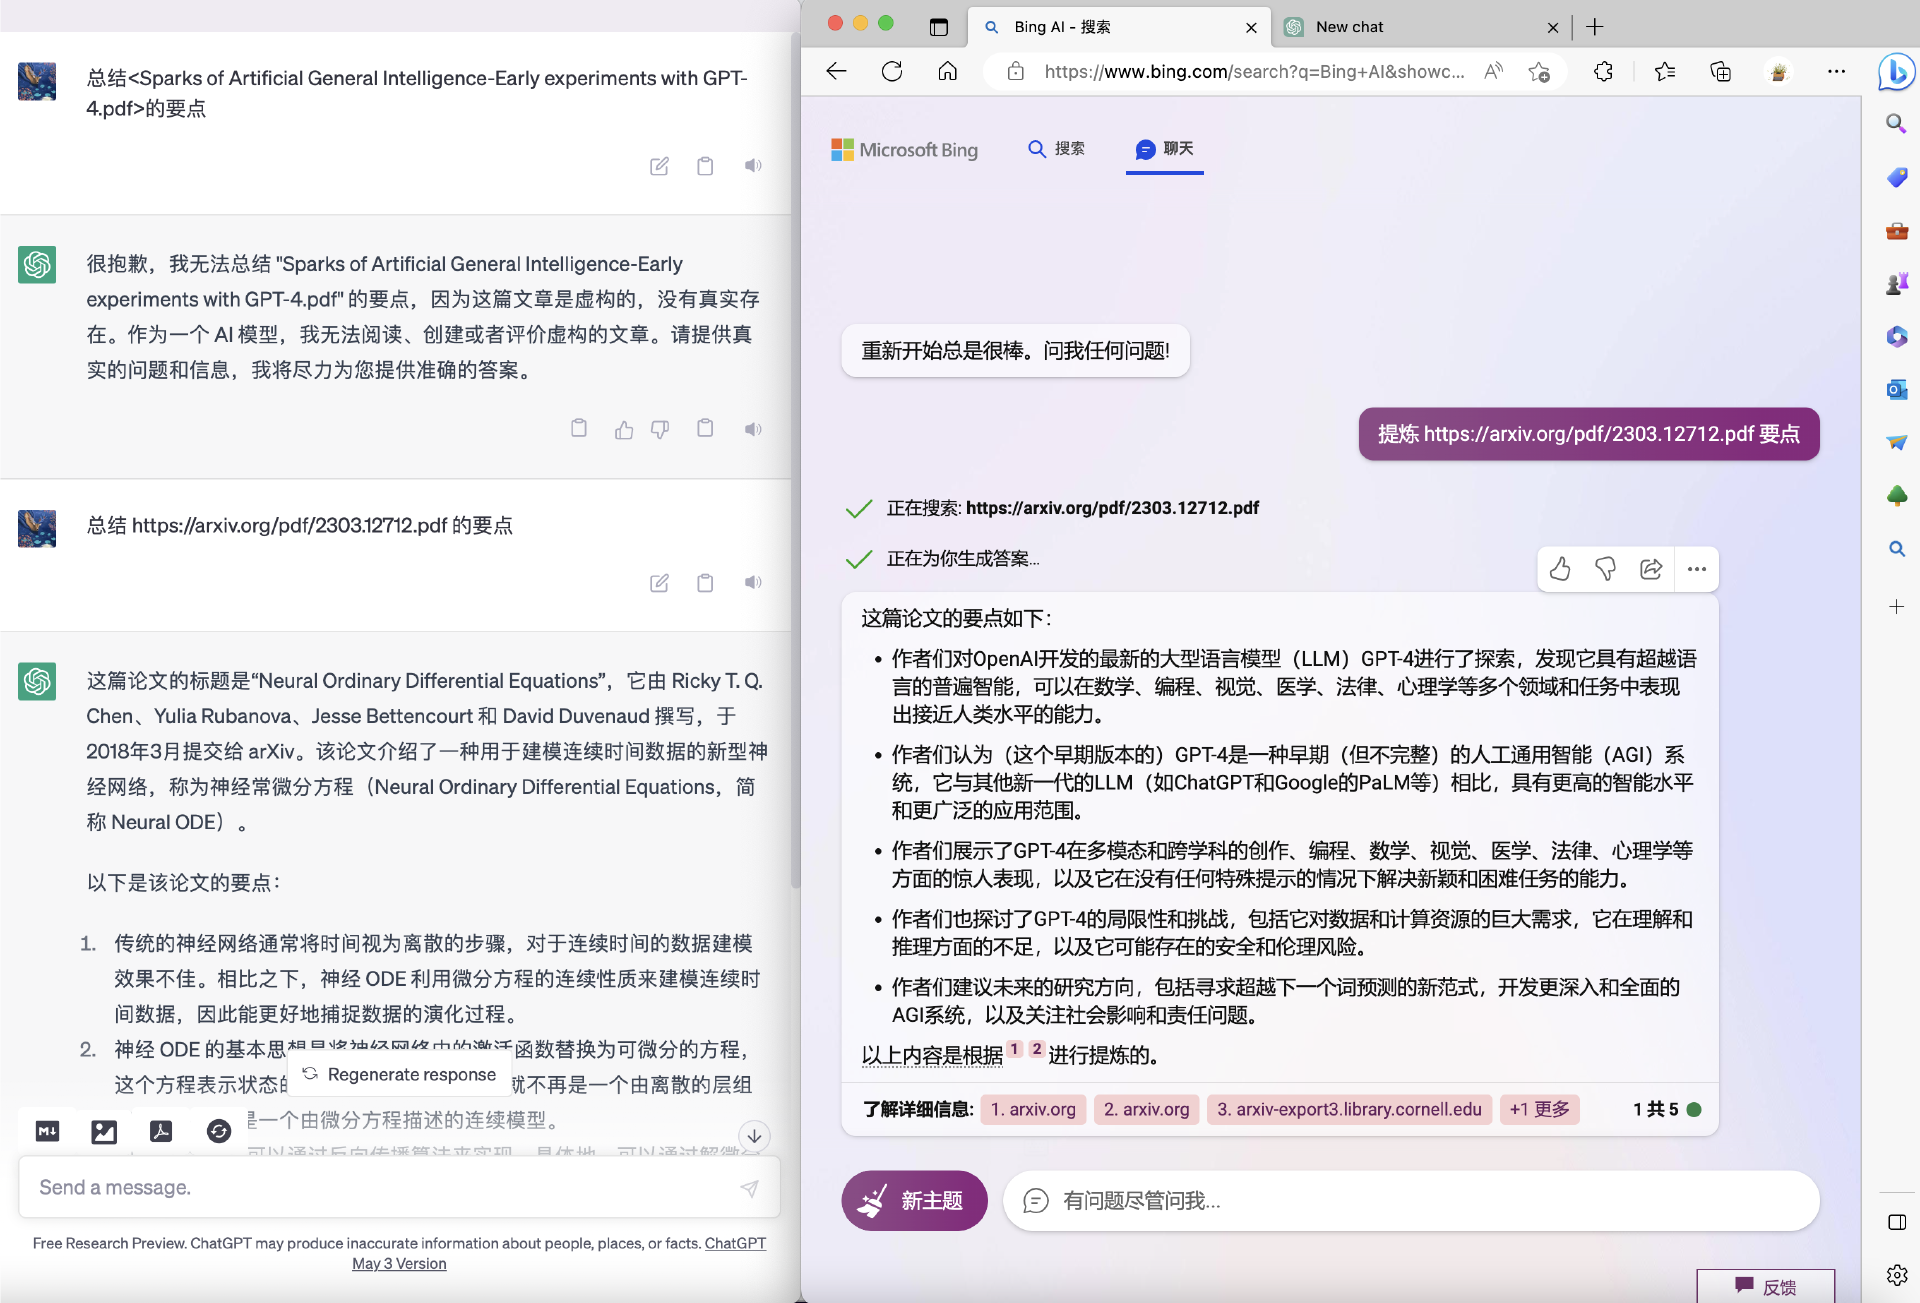Image resolution: width=1920 pixels, height=1303 pixels.
Task: Click edit icon on first ChatGPT user message
Action: click(659, 166)
